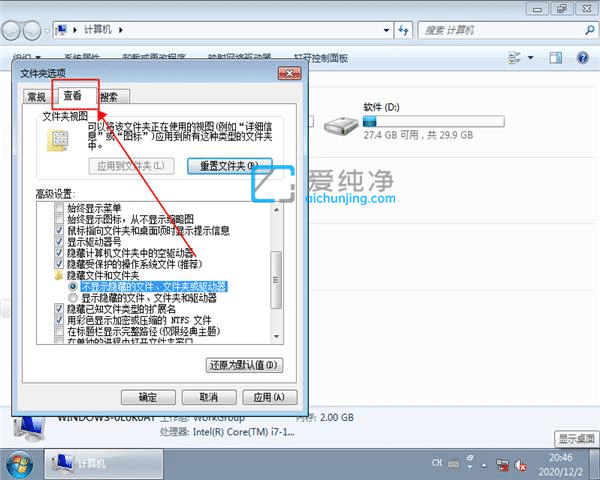Open the address bar history dropdown
The image size is (600, 480).
386,30
